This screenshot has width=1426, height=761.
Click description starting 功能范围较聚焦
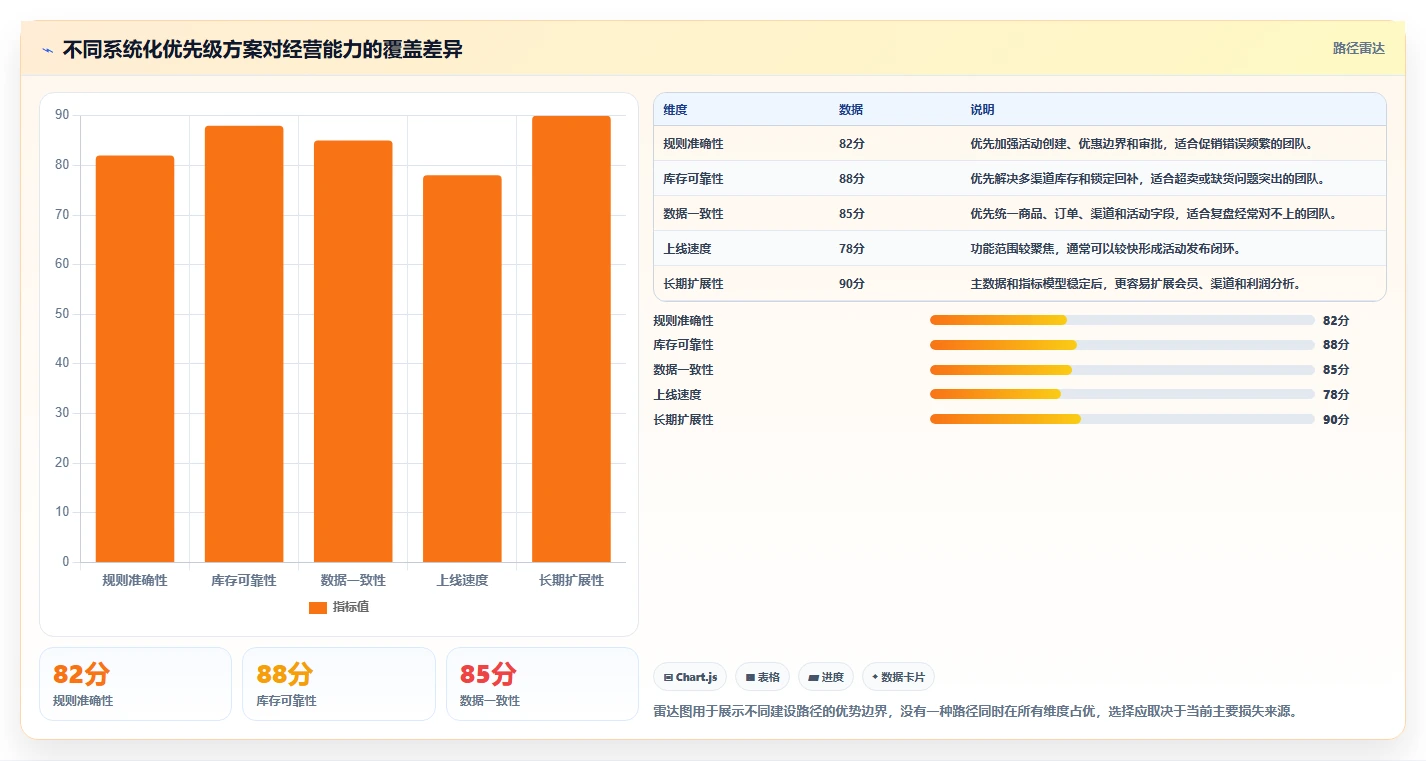[x=1105, y=249]
